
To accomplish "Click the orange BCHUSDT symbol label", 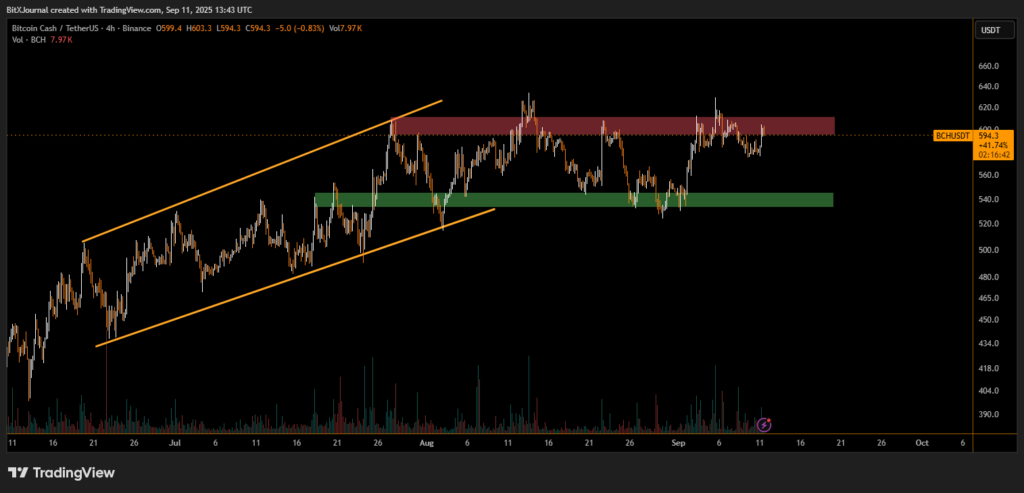I will tap(950, 135).
